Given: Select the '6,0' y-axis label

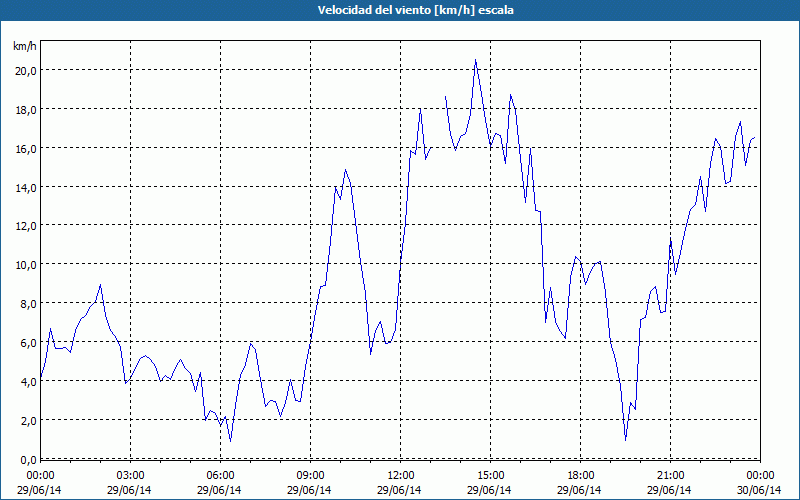Looking at the screenshot, I should (28, 343).
